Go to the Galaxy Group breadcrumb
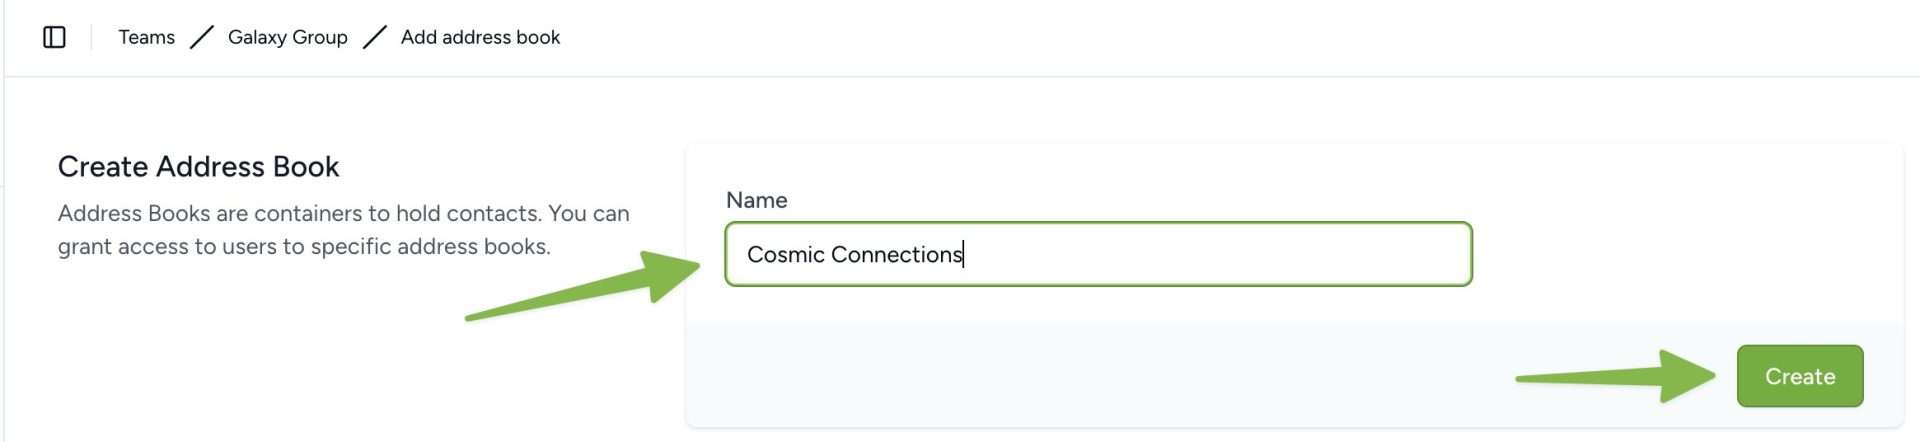This screenshot has height=442, width=1920. click(287, 37)
